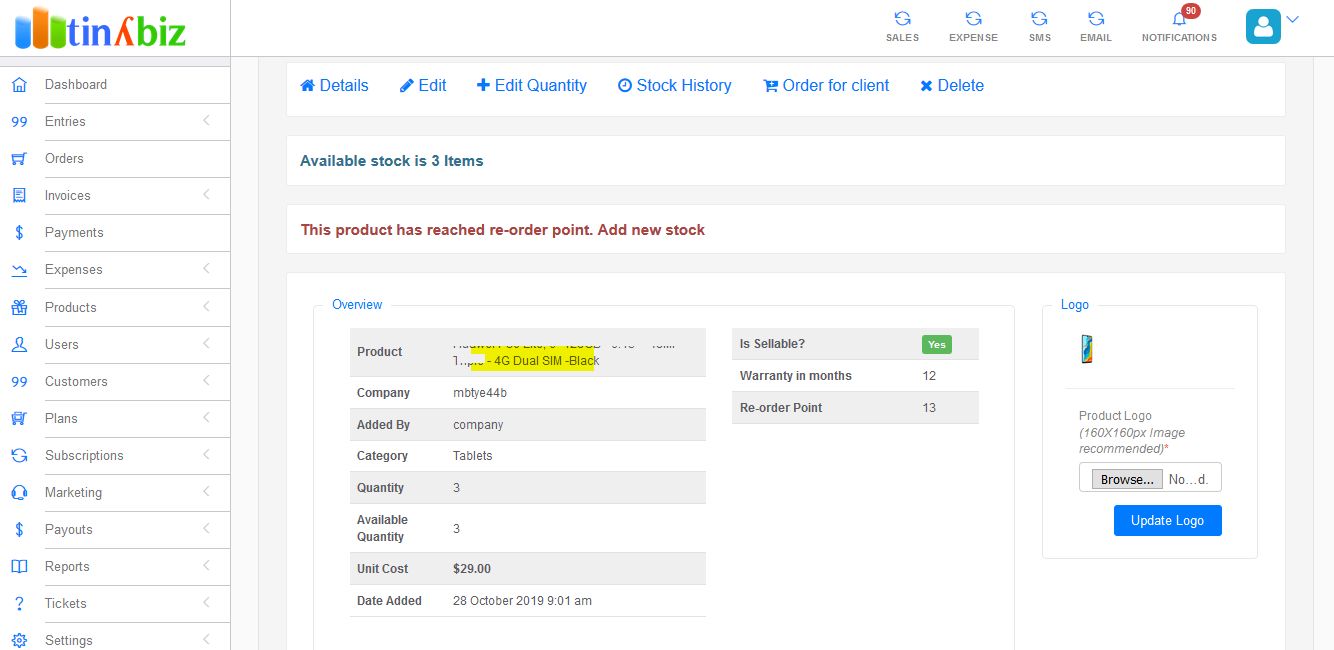The width and height of the screenshot is (1334, 650).
Task: Click the product logo thumbnail image
Action: (x=1087, y=349)
